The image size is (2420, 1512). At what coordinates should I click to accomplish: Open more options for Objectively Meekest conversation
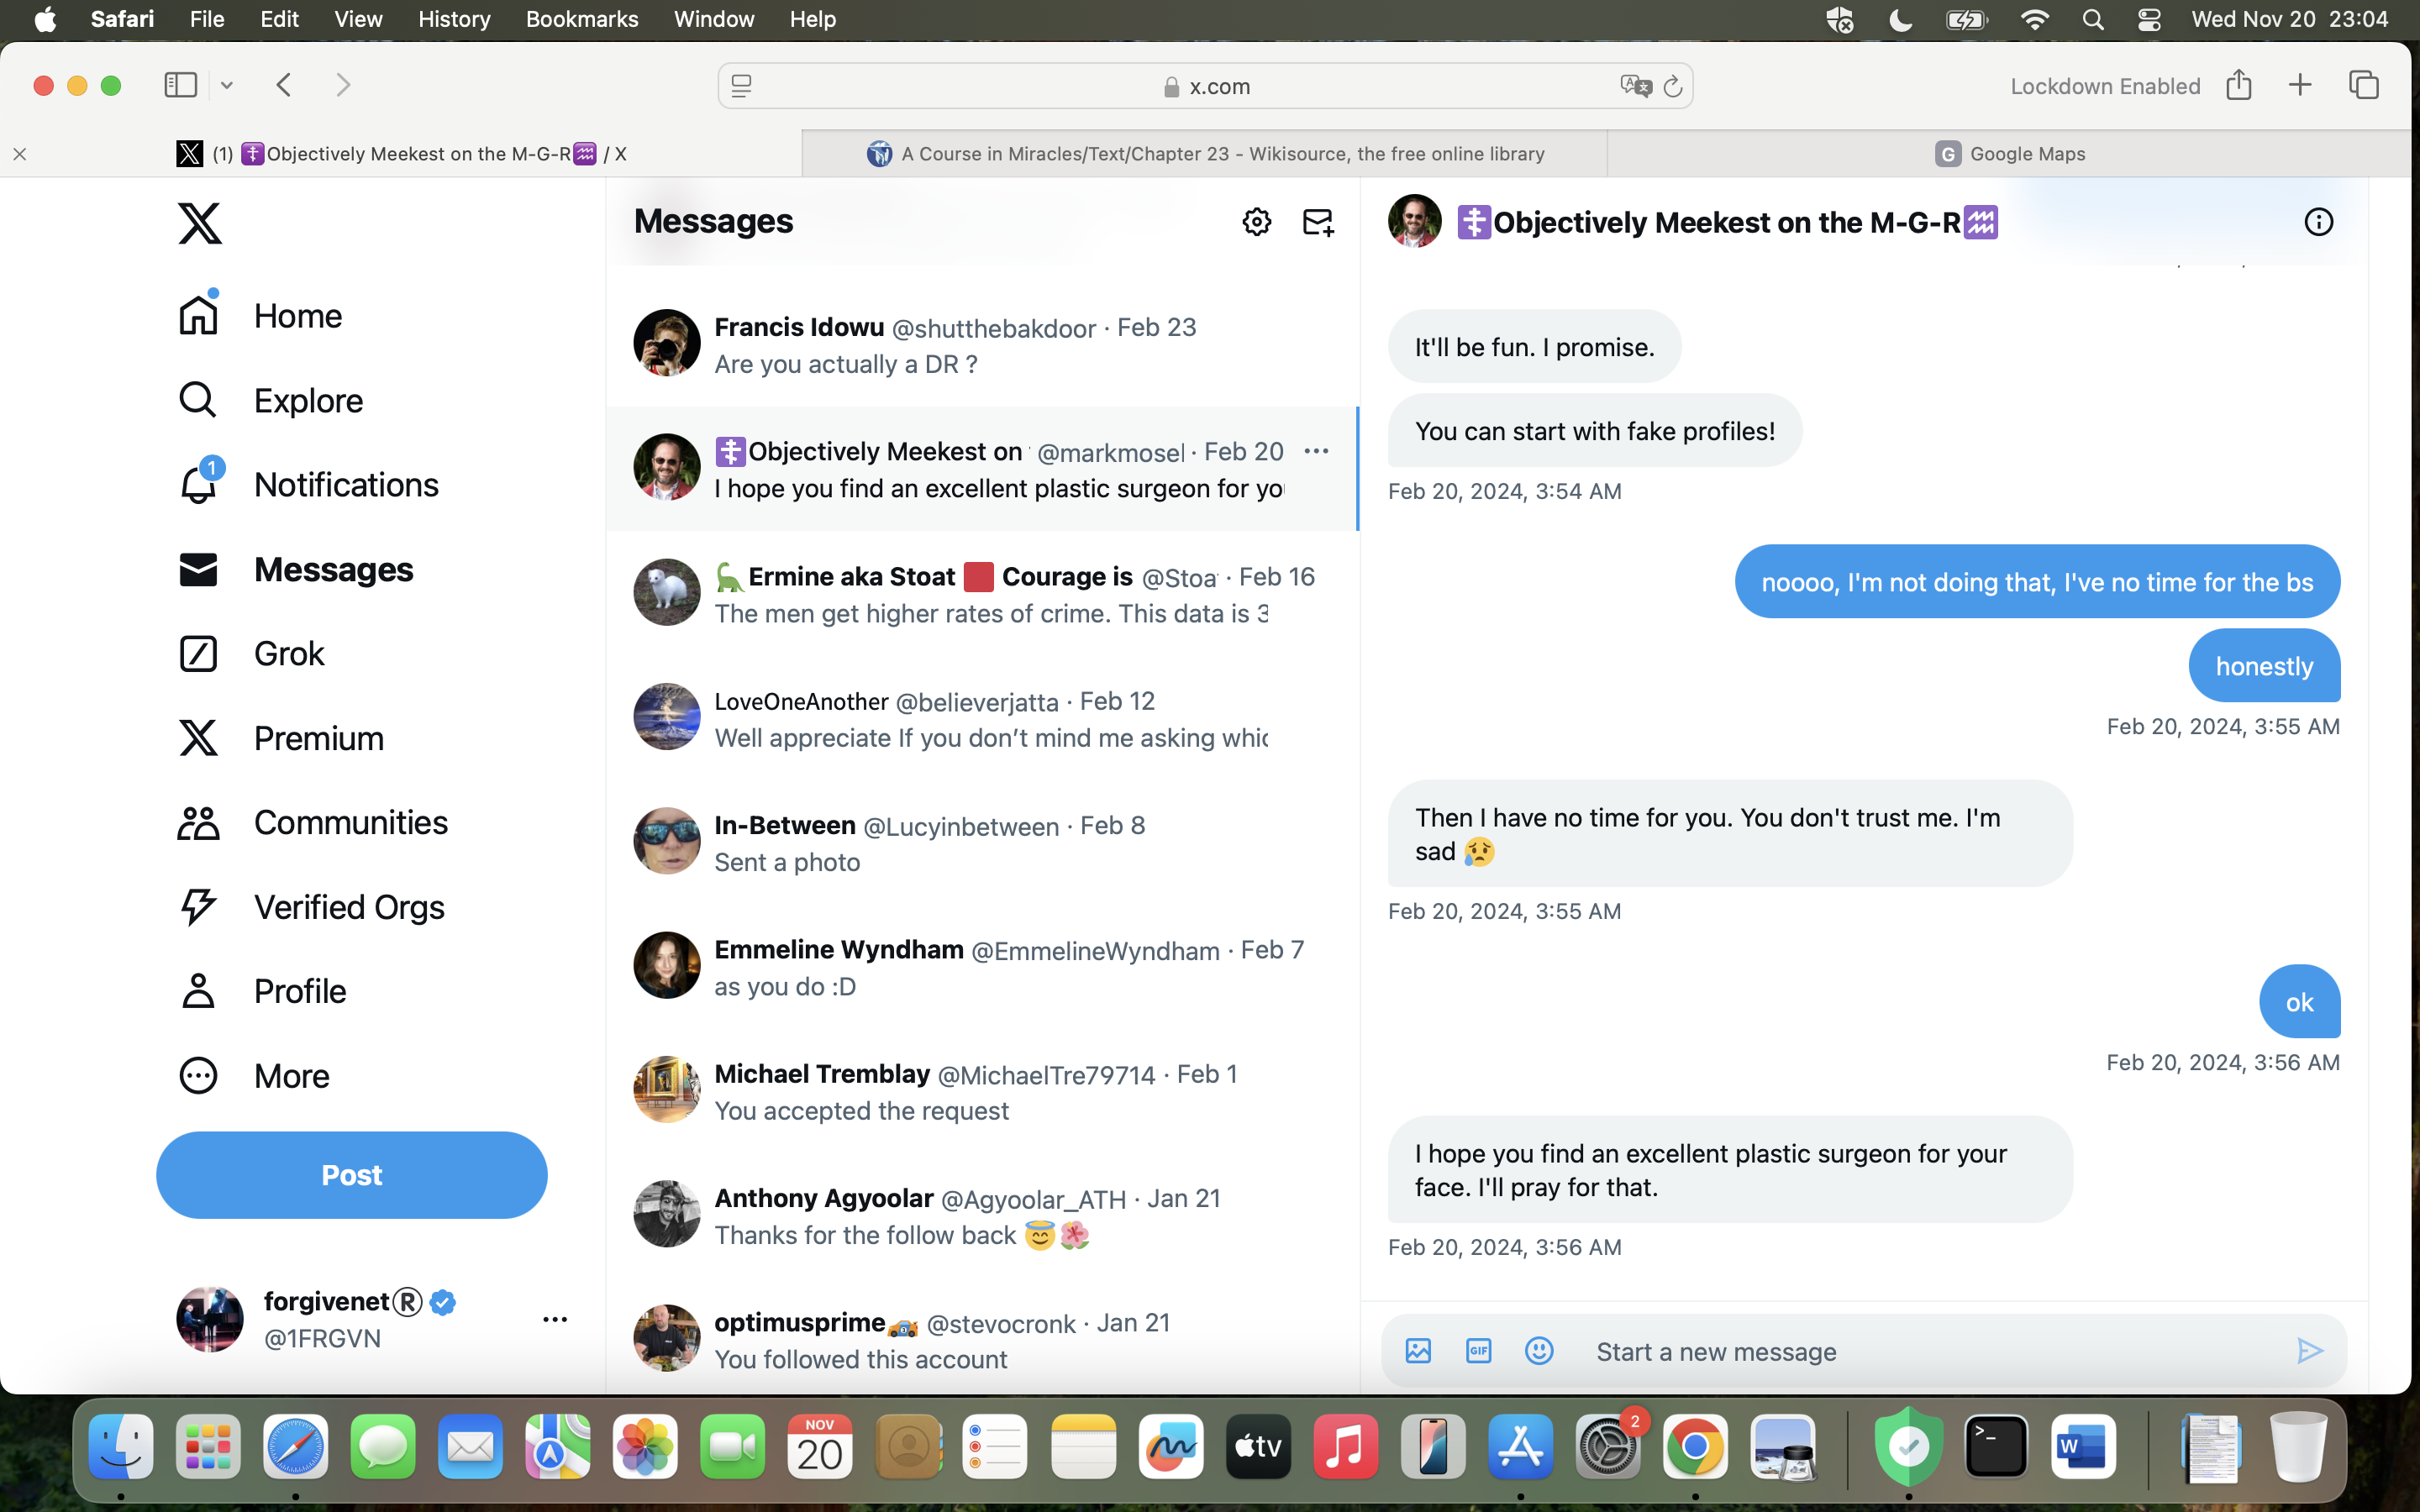(1316, 452)
